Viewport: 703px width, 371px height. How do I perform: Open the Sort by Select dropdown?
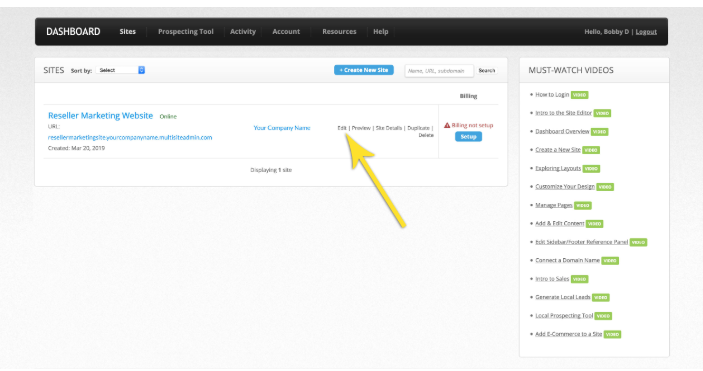pyautogui.click(x=120, y=70)
